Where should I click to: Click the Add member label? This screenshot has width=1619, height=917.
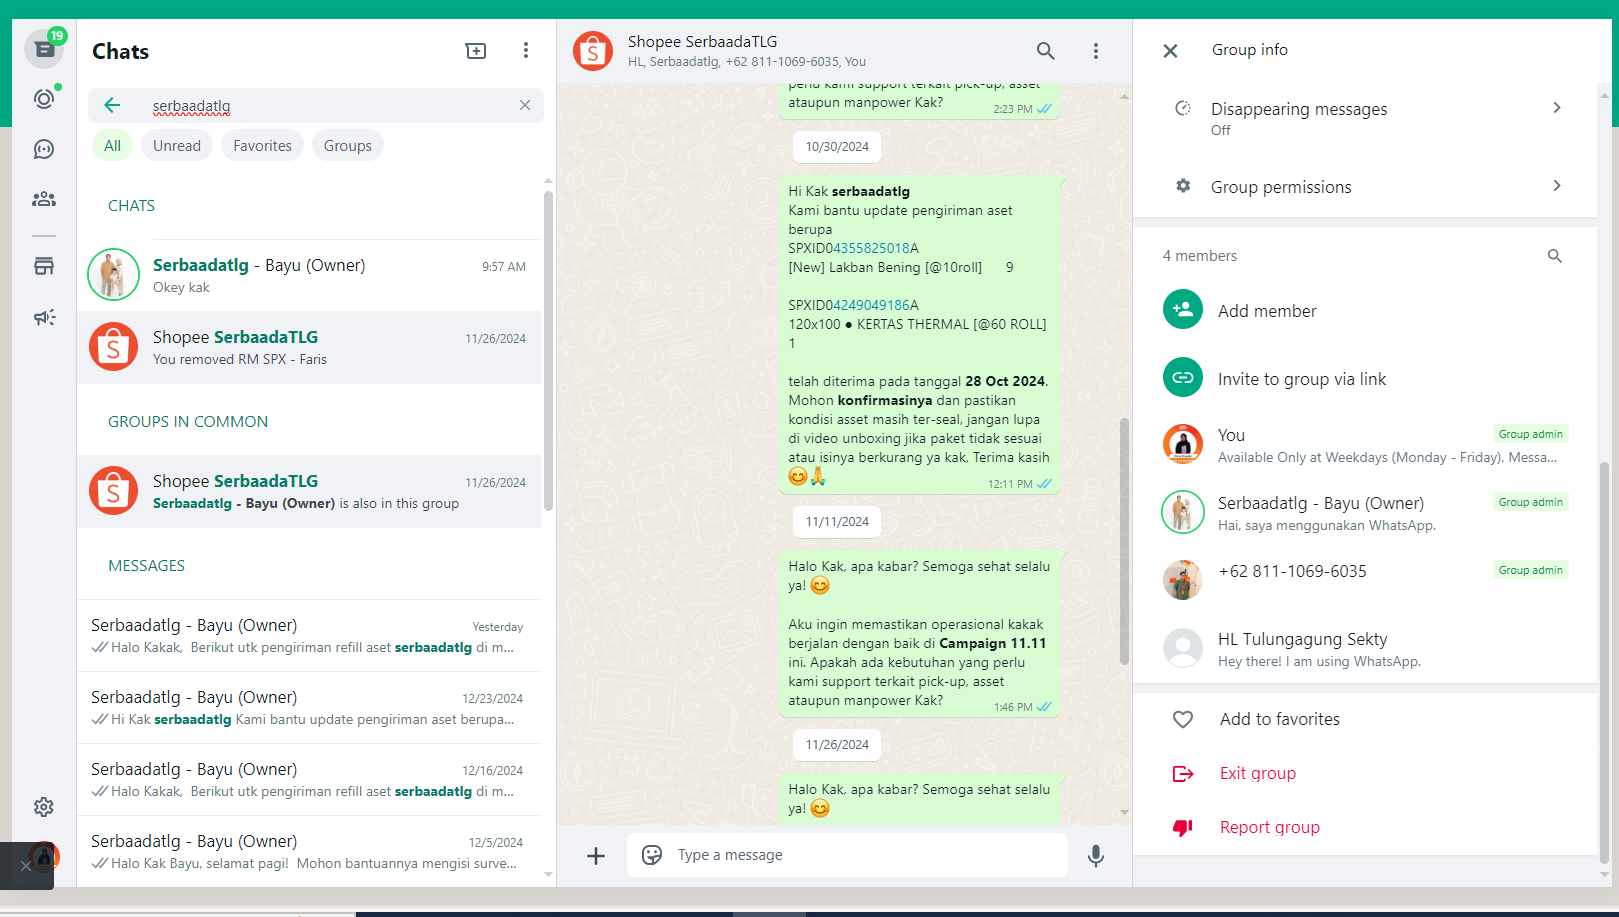click(1267, 311)
